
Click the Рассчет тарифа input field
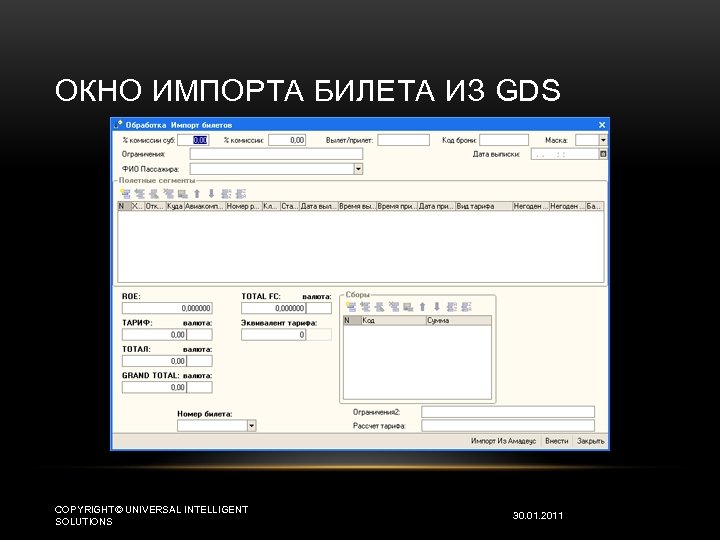tap(508, 426)
